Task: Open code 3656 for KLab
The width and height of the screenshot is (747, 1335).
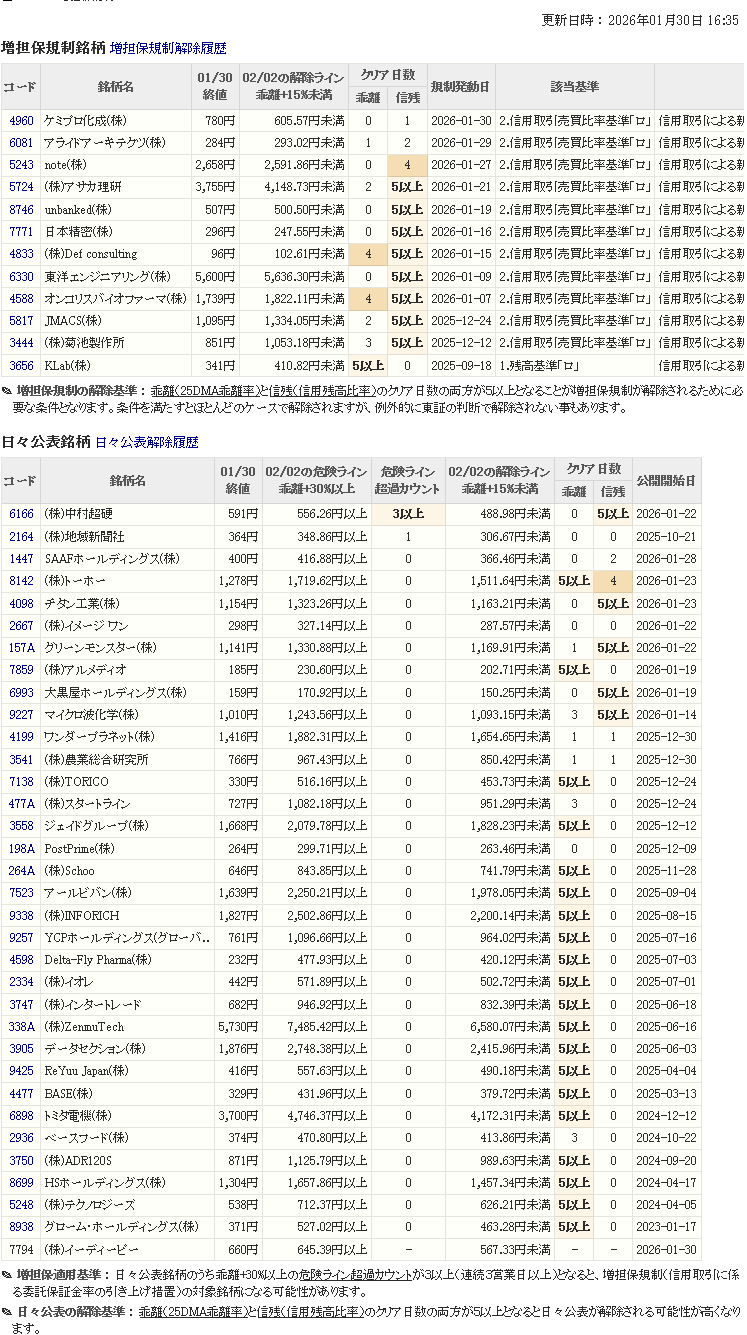Action: [x=21, y=366]
